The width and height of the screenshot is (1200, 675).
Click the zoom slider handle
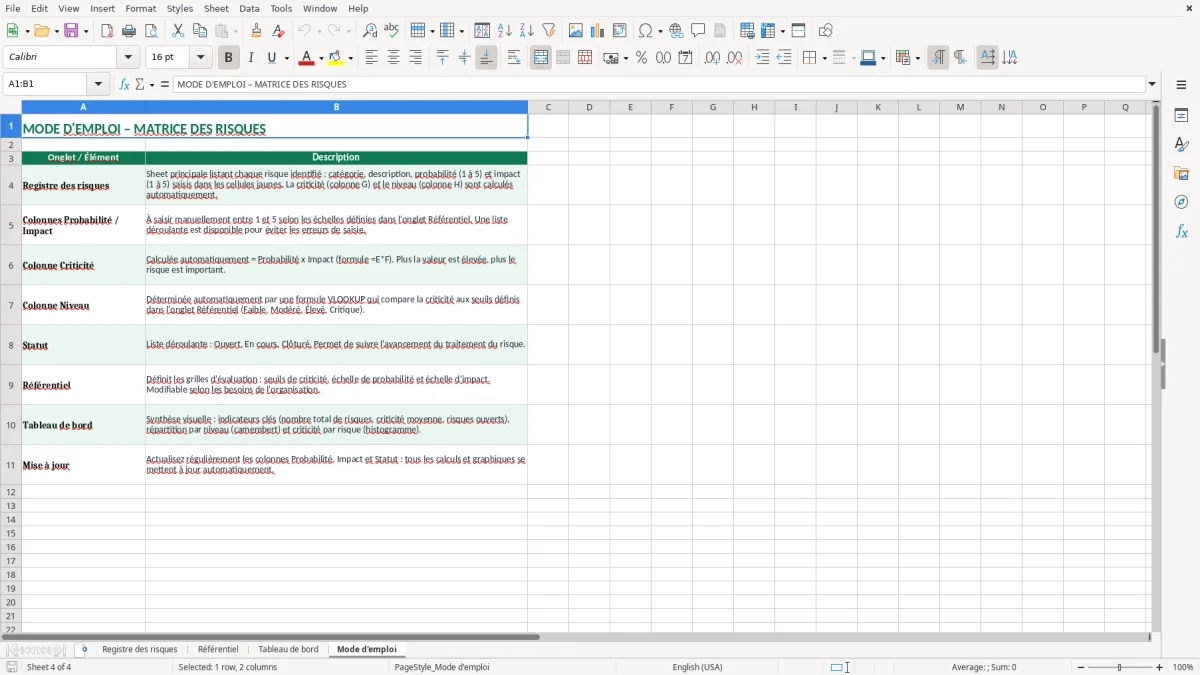[x=1120, y=667]
